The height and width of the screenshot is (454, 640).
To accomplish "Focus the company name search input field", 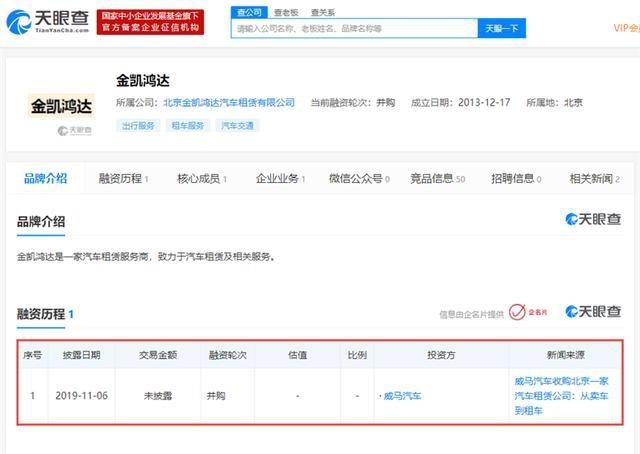I will pyautogui.click(x=354, y=28).
